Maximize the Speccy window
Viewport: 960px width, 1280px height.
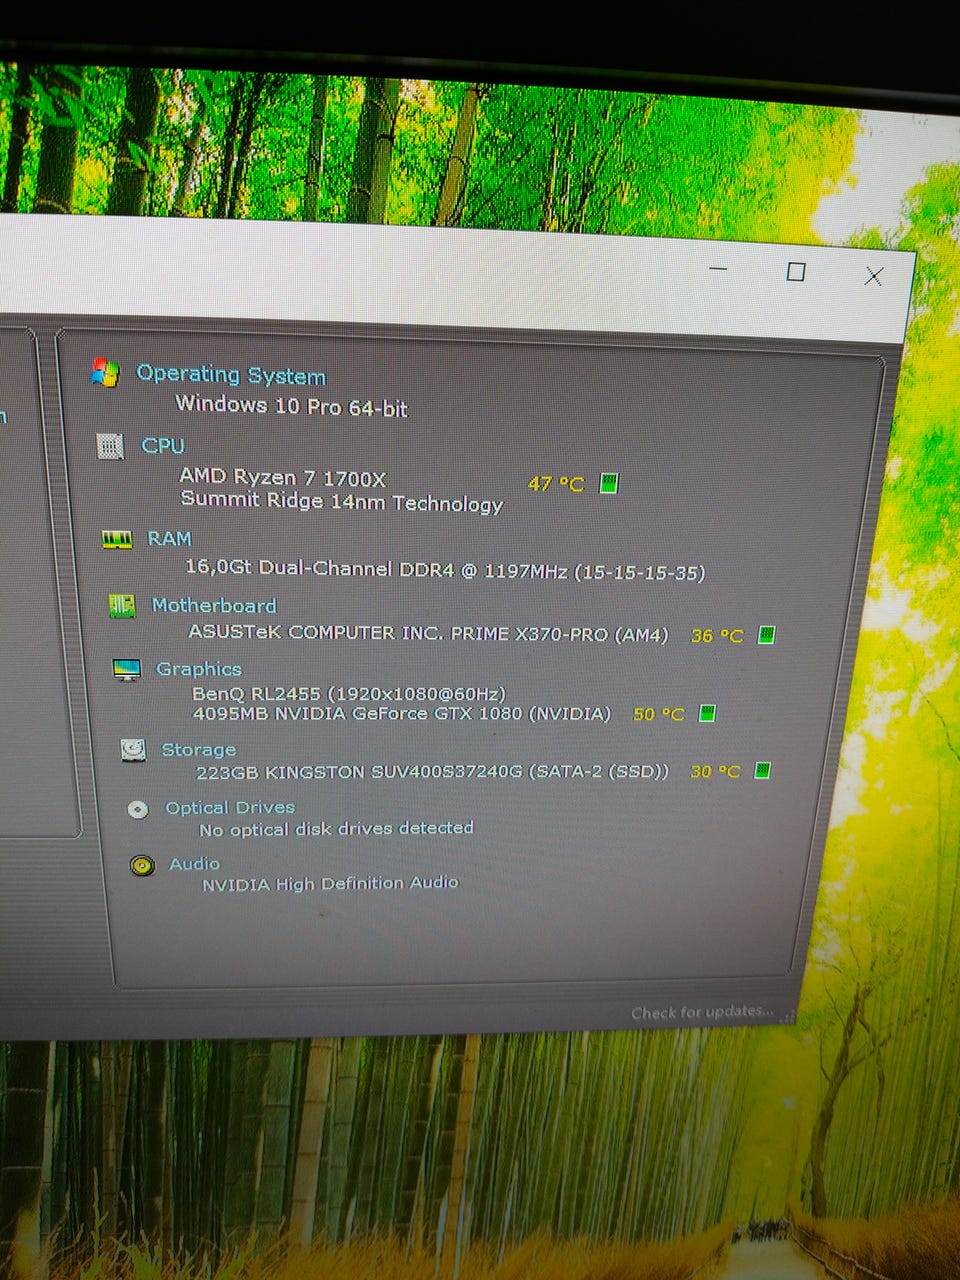coord(796,271)
